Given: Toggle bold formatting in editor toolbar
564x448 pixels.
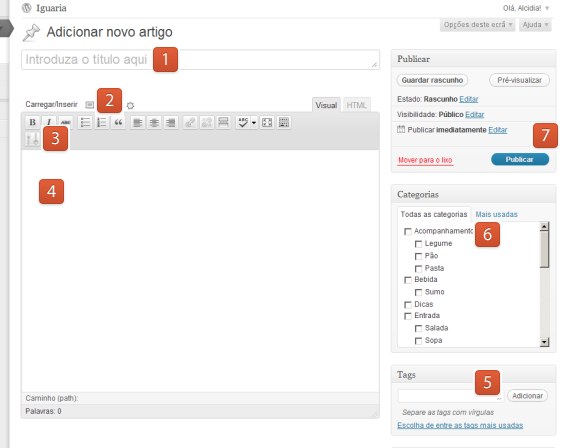Looking at the screenshot, I should pyautogui.click(x=32, y=122).
